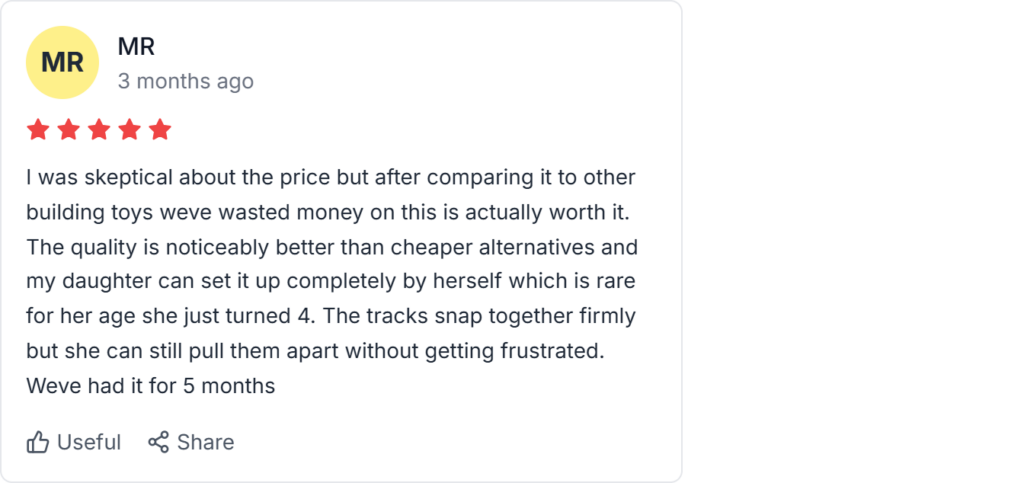
Task: Click the line beginning "my daughter can set"
Action: coord(331,281)
